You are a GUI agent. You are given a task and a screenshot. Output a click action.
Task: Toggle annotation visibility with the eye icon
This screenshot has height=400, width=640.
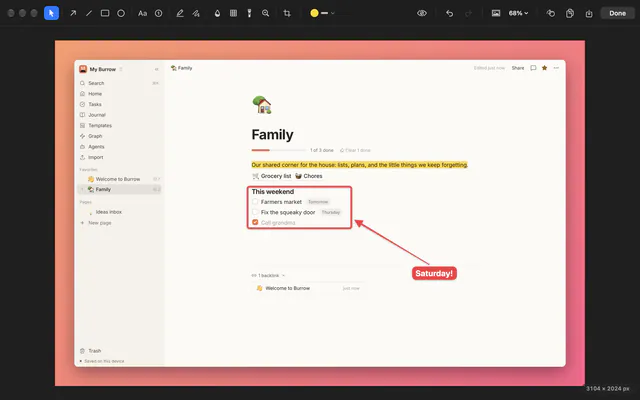click(x=422, y=13)
